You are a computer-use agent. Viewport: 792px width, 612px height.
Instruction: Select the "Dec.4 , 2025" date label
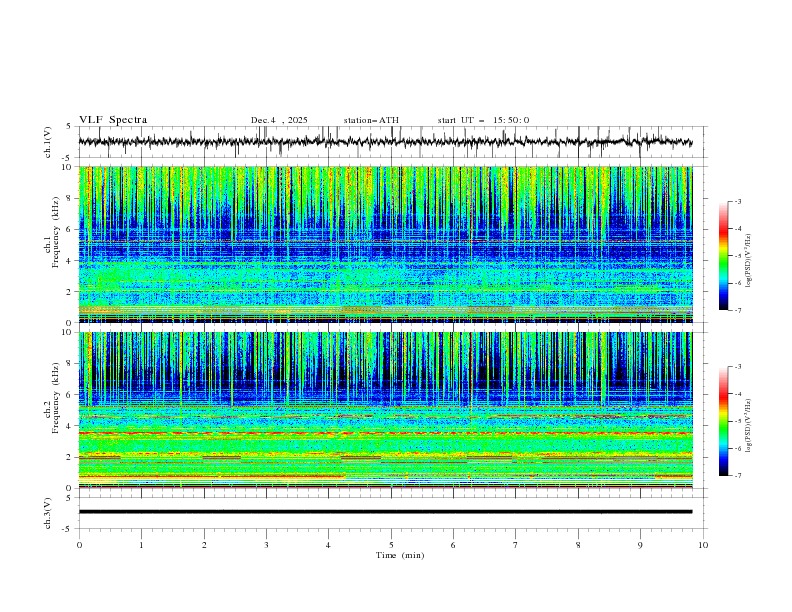[279, 120]
